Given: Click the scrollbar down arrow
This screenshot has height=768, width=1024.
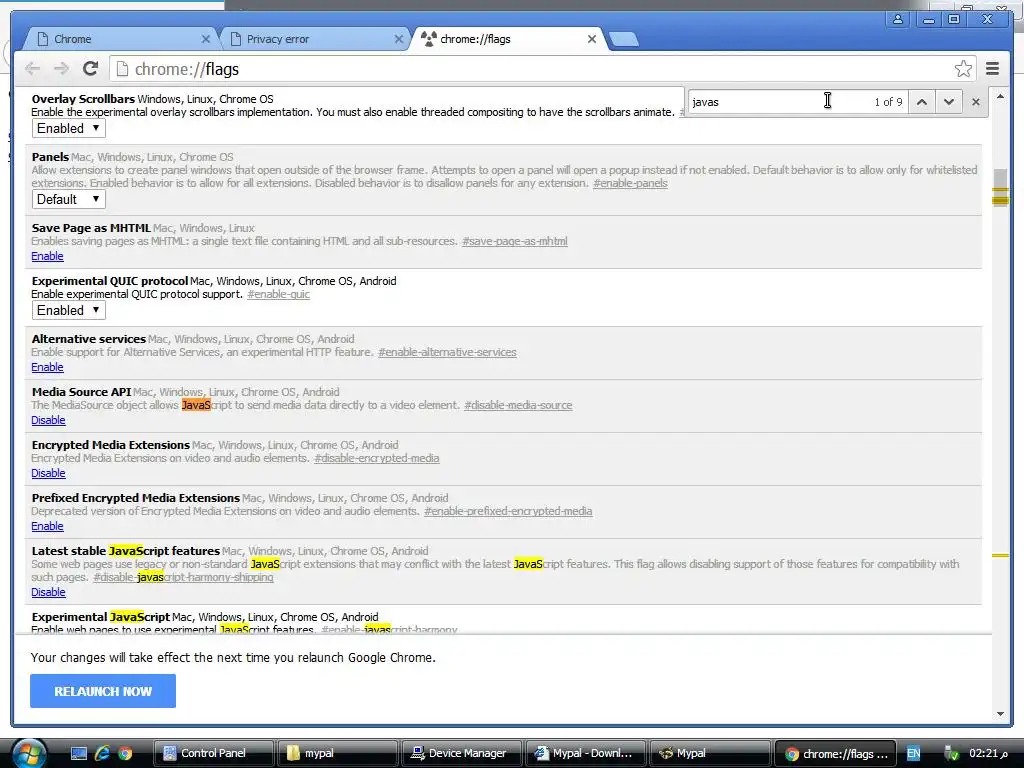Looking at the screenshot, I should click(x=1000, y=714).
